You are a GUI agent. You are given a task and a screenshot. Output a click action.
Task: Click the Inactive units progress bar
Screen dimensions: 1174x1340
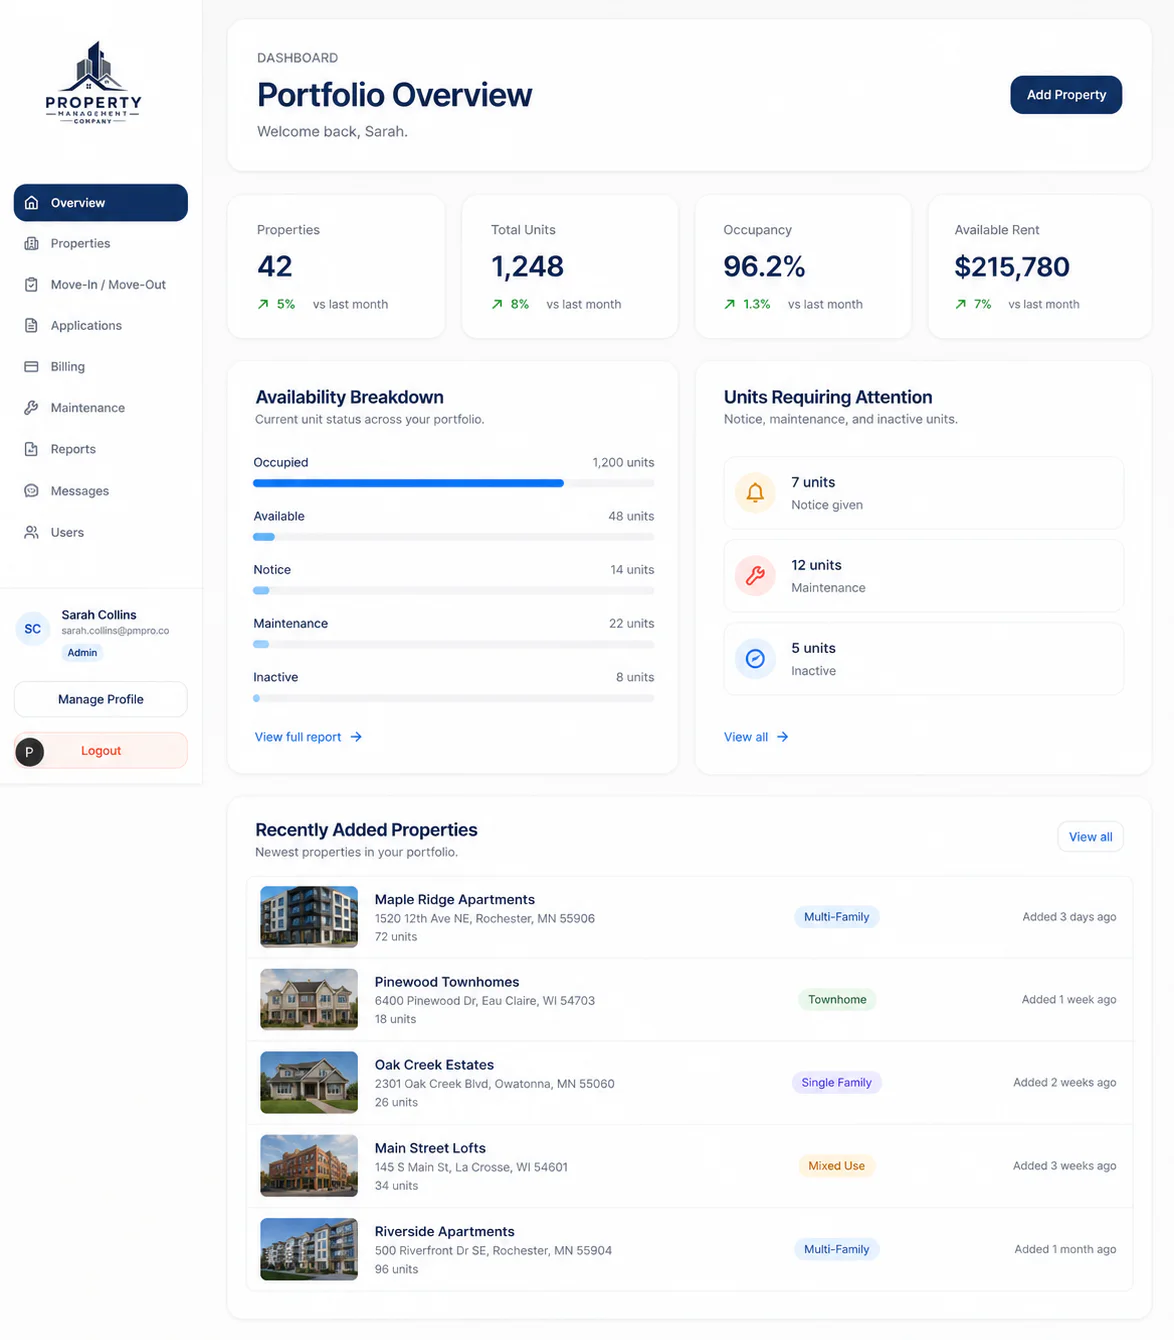click(x=454, y=698)
